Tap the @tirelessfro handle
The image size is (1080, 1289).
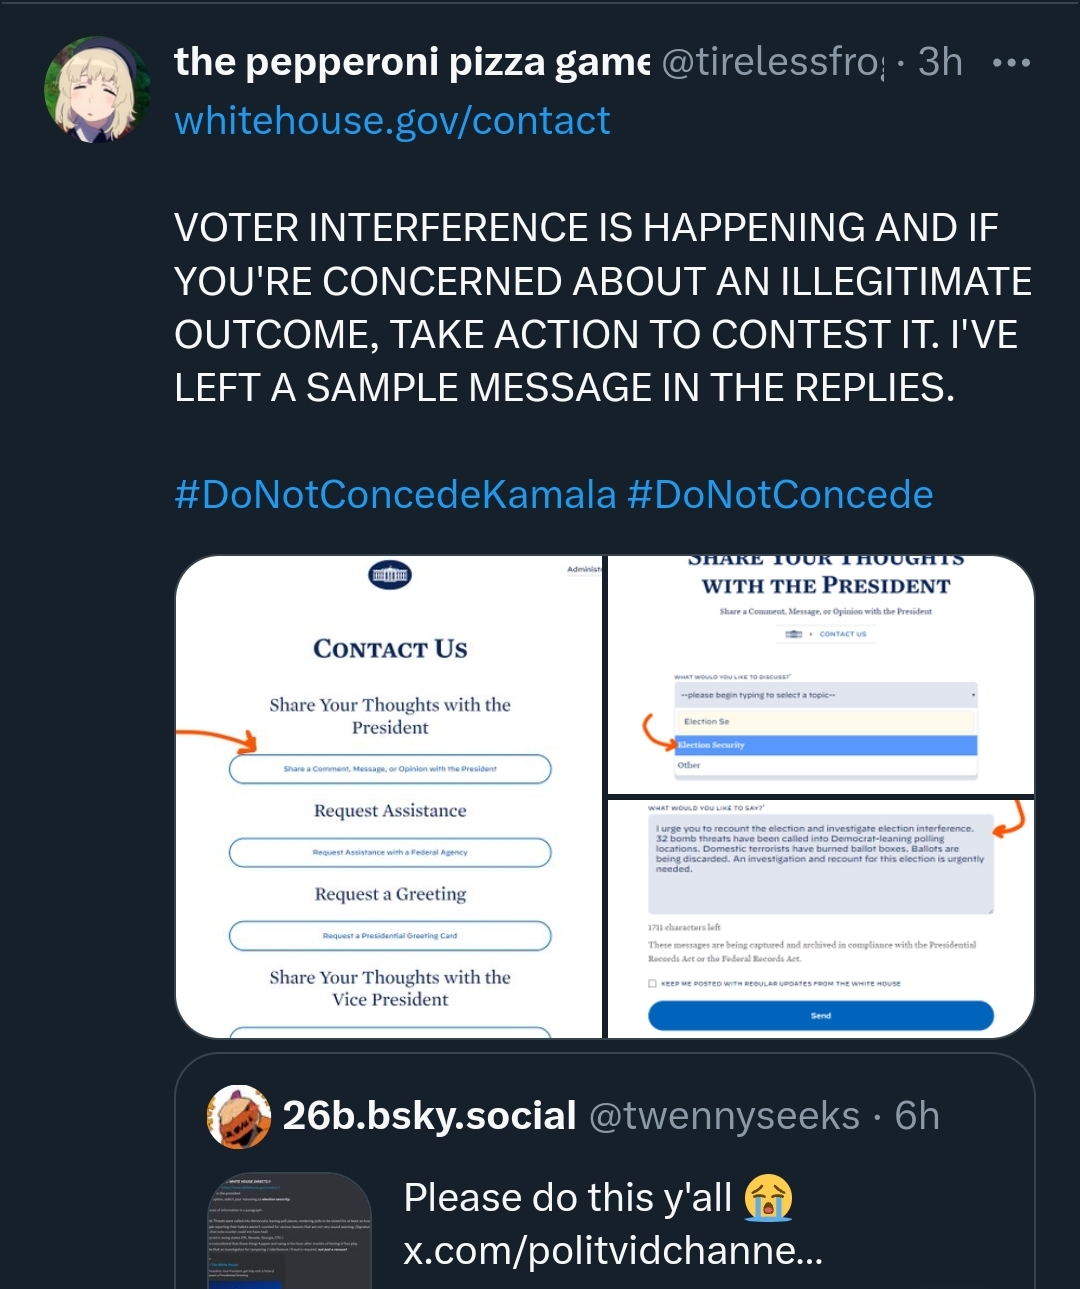(773, 63)
